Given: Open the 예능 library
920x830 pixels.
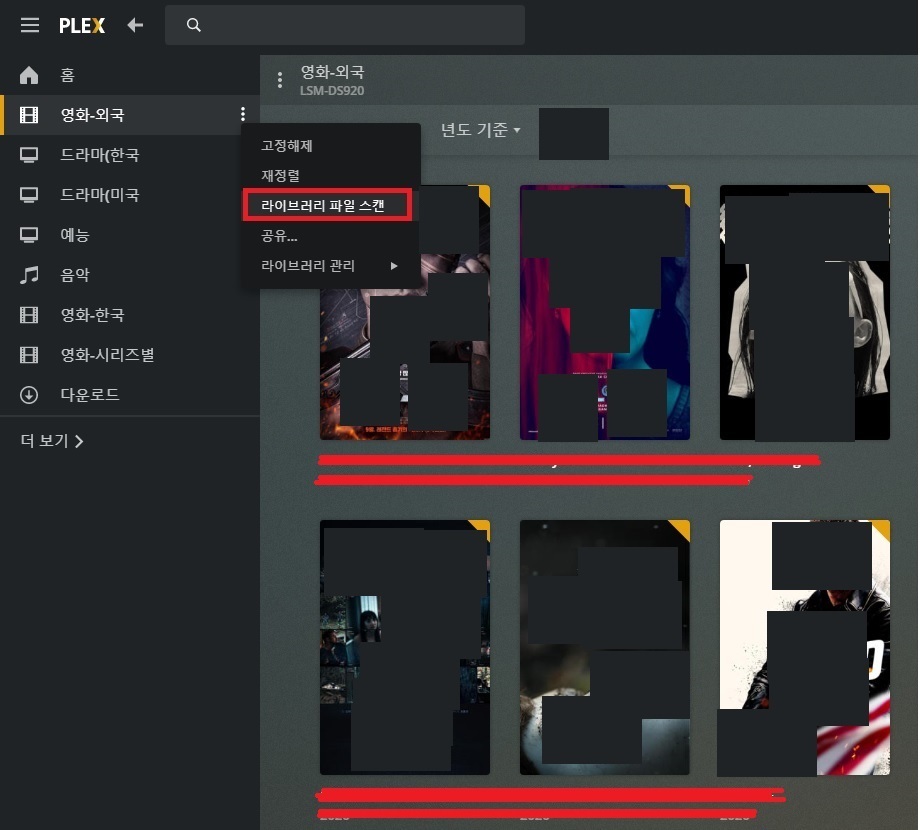Looking at the screenshot, I should click(x=75, y=235).
